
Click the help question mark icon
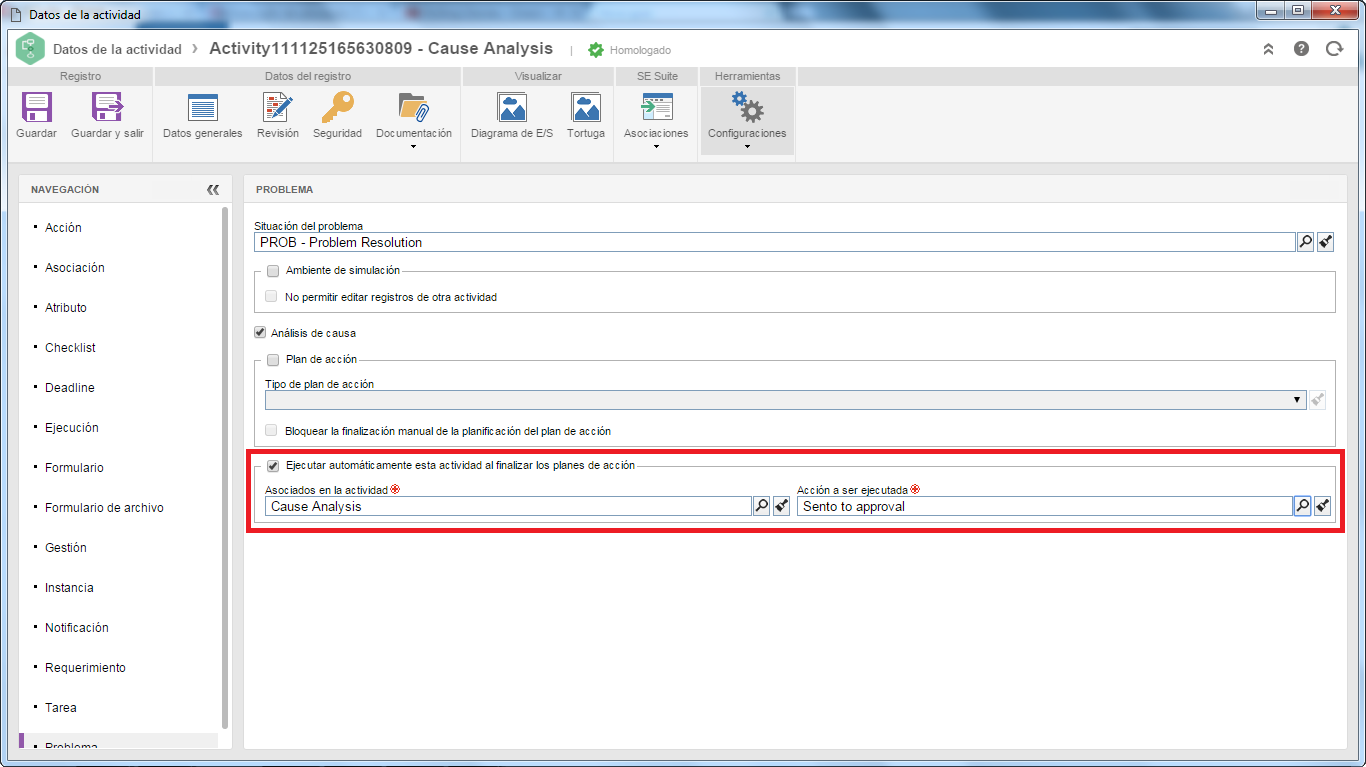click(1301, 48)
